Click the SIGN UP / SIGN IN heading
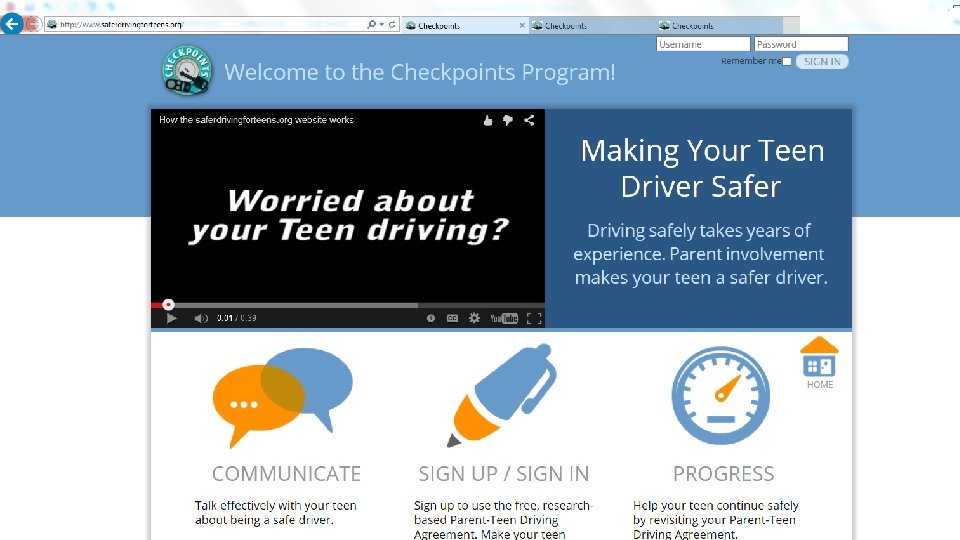Screen dimensions: 960x540 (x=504, y=474)
